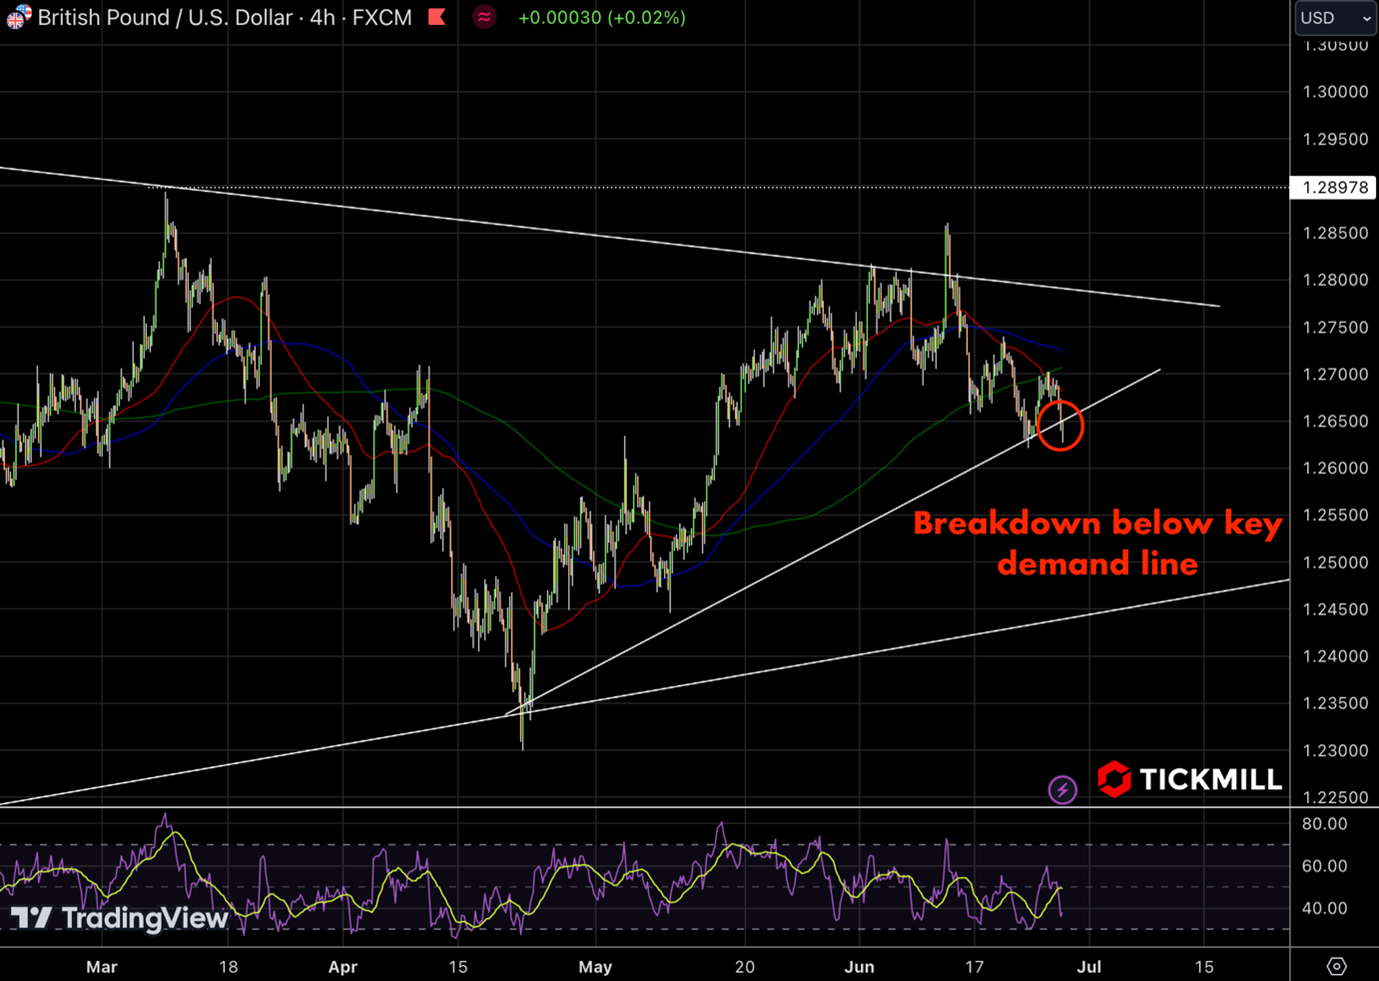
Task: Click the Jul date axis label
Action: pyautogui.click(x=1089, y=967)
